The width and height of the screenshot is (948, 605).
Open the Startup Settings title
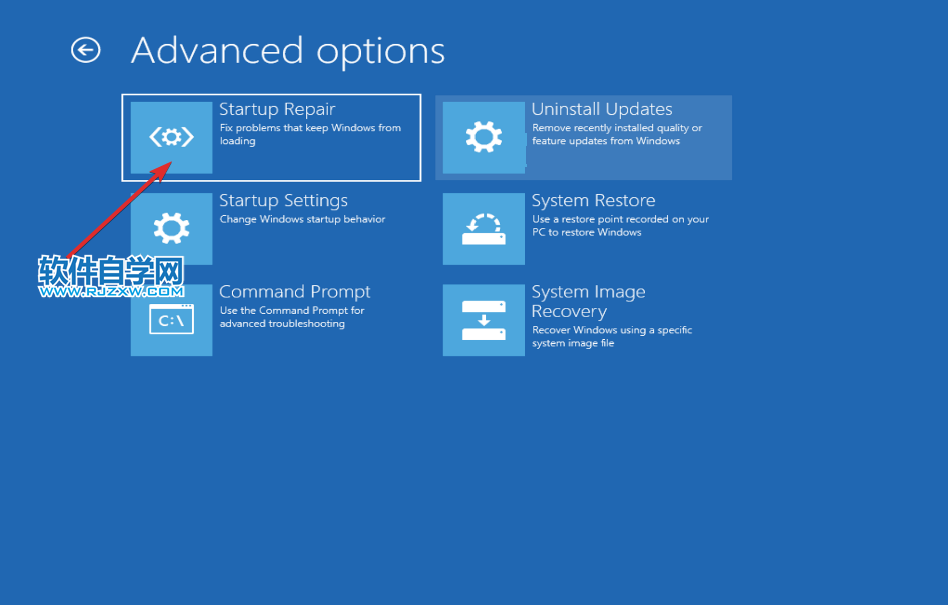pos(284,201)
